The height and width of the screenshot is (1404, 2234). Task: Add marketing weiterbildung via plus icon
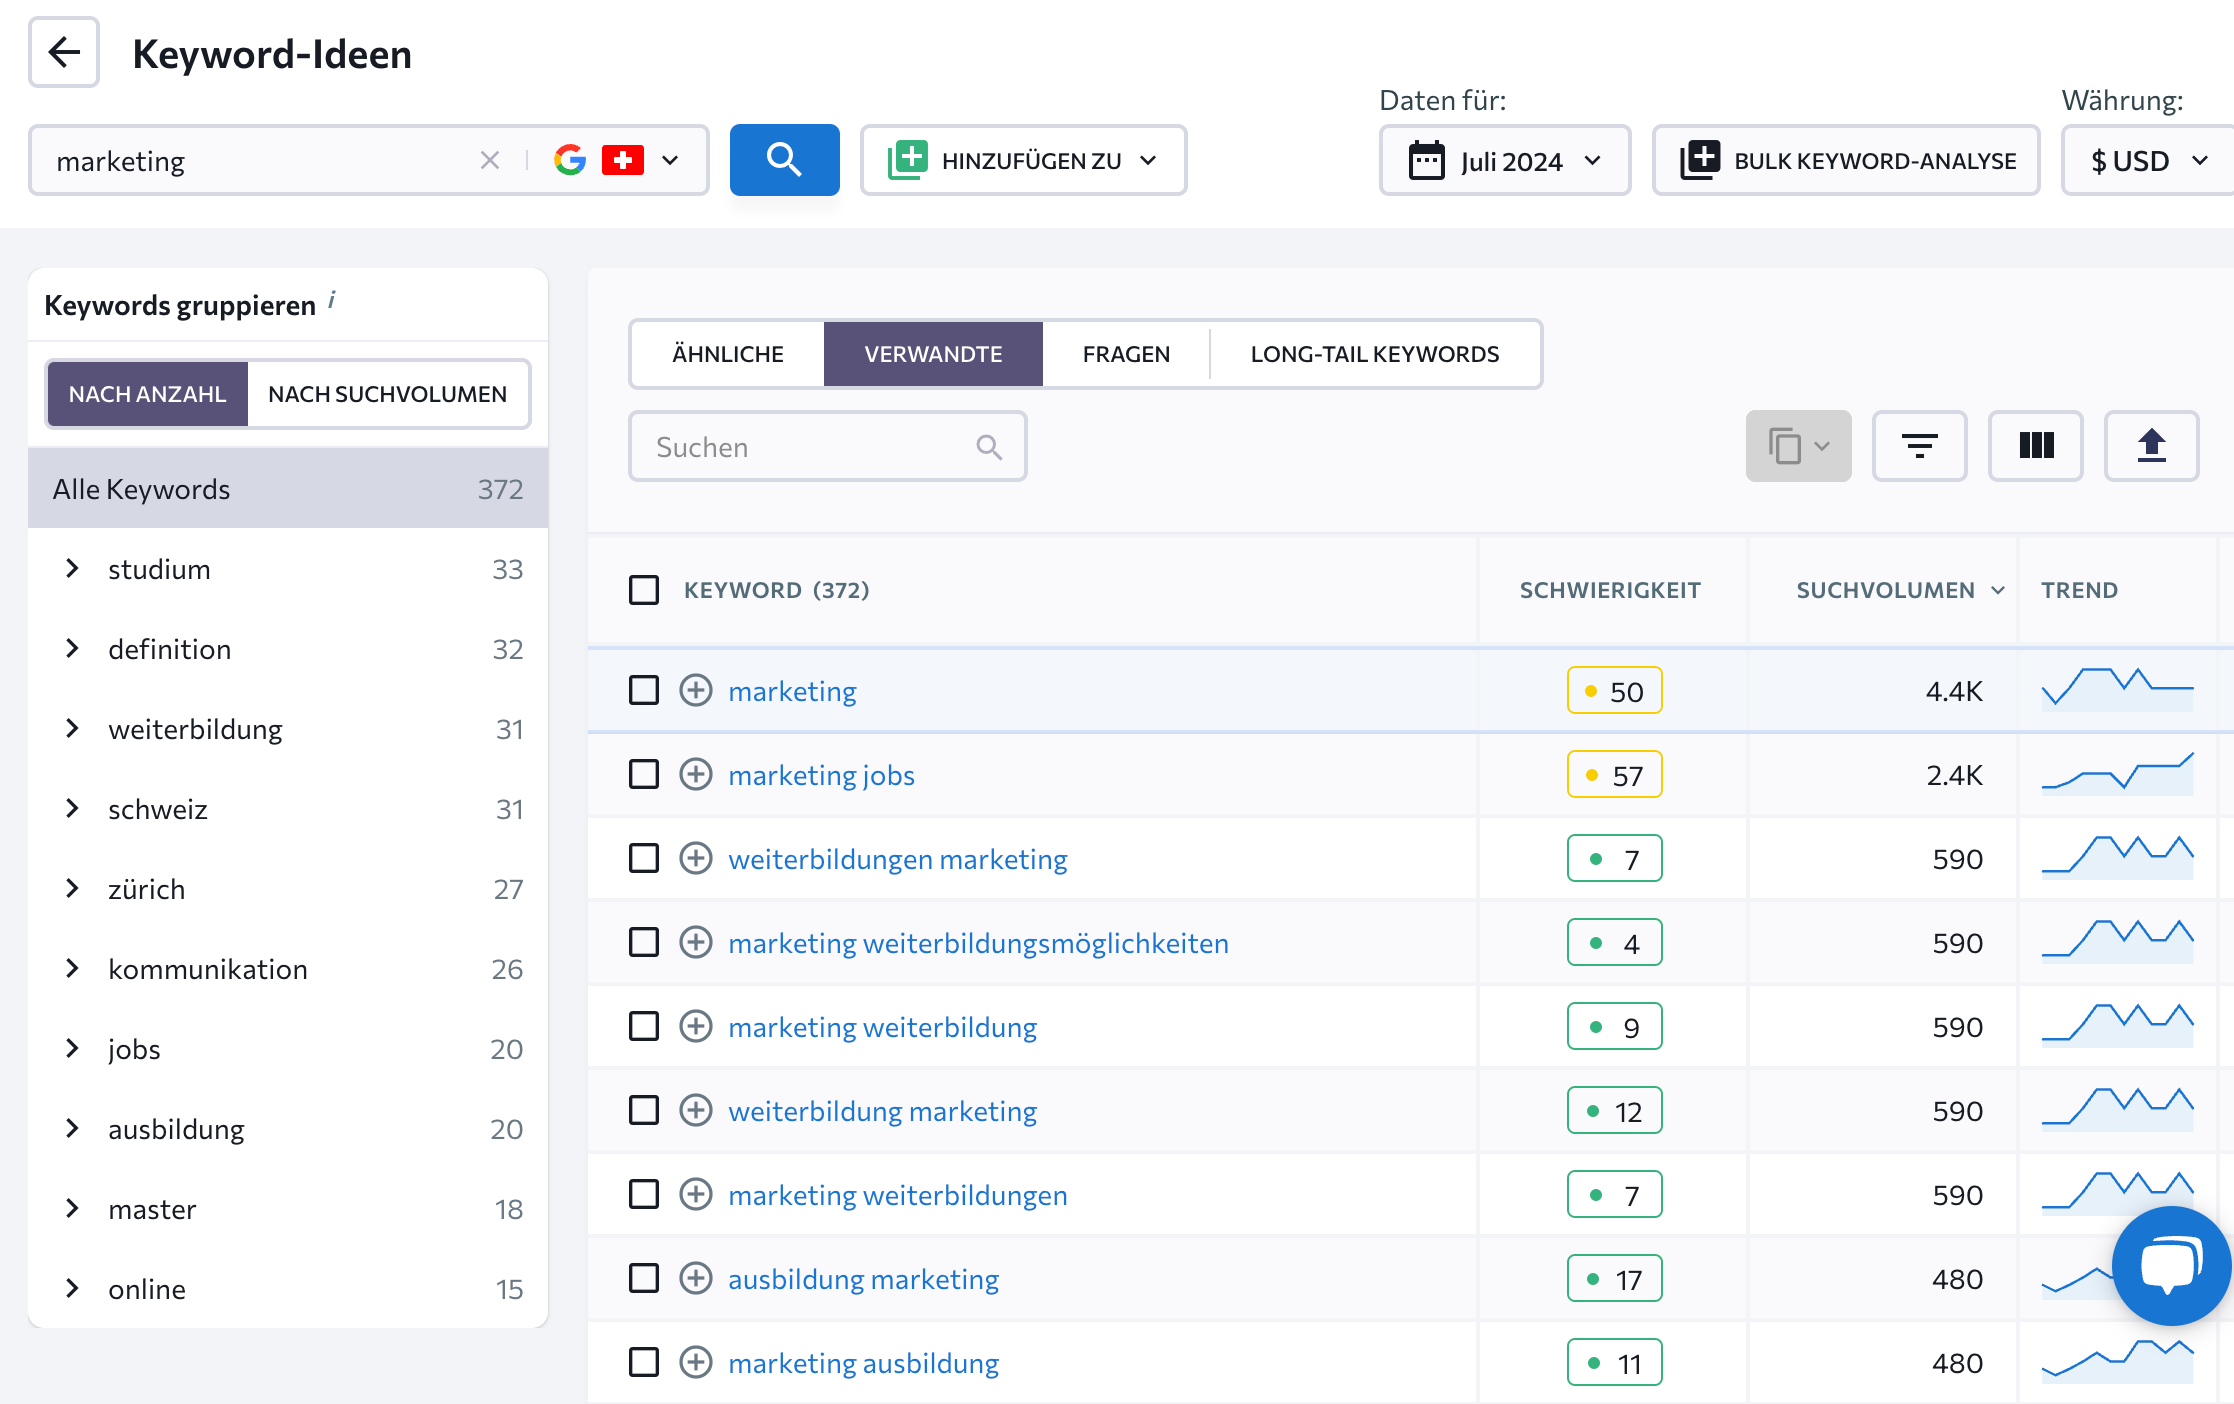696,1026
